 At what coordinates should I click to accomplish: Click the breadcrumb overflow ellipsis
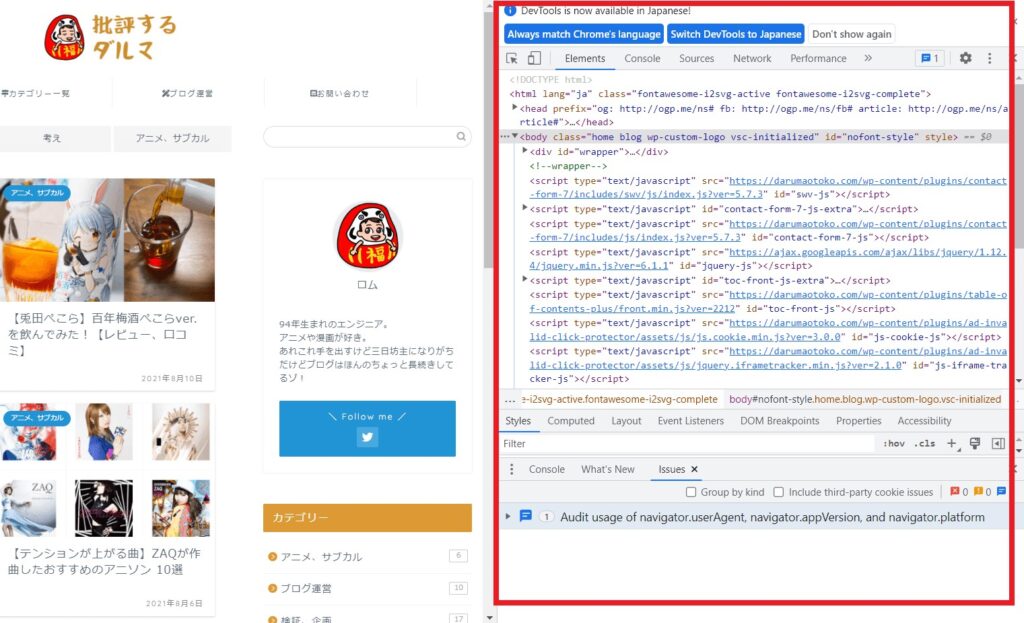(510, 399)
